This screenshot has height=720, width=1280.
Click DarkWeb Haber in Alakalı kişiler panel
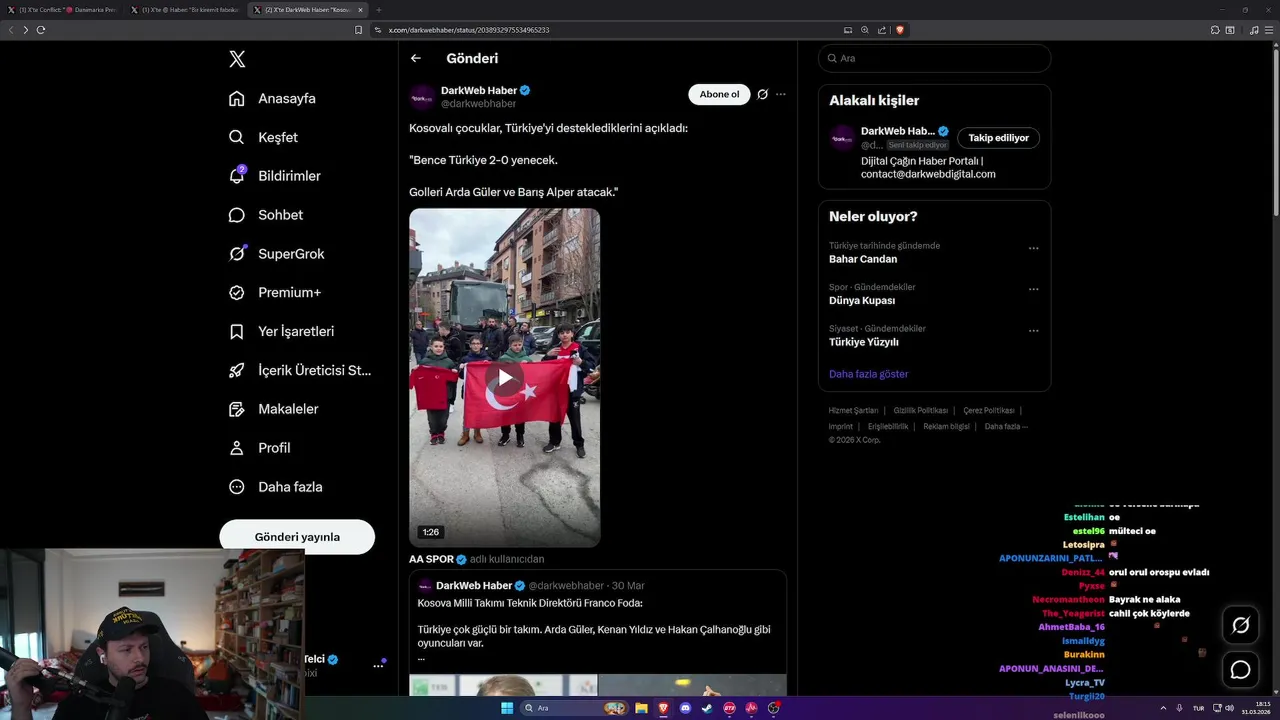click(x=897, y=131)
